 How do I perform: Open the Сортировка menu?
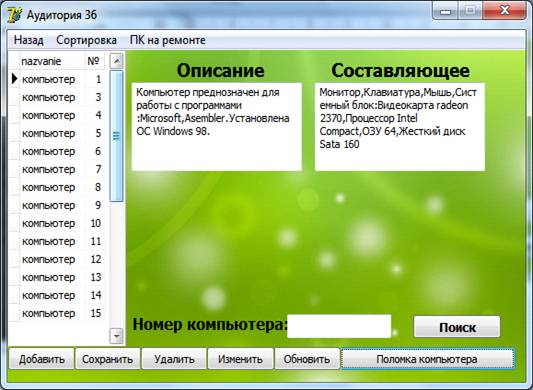click(86, 40)
